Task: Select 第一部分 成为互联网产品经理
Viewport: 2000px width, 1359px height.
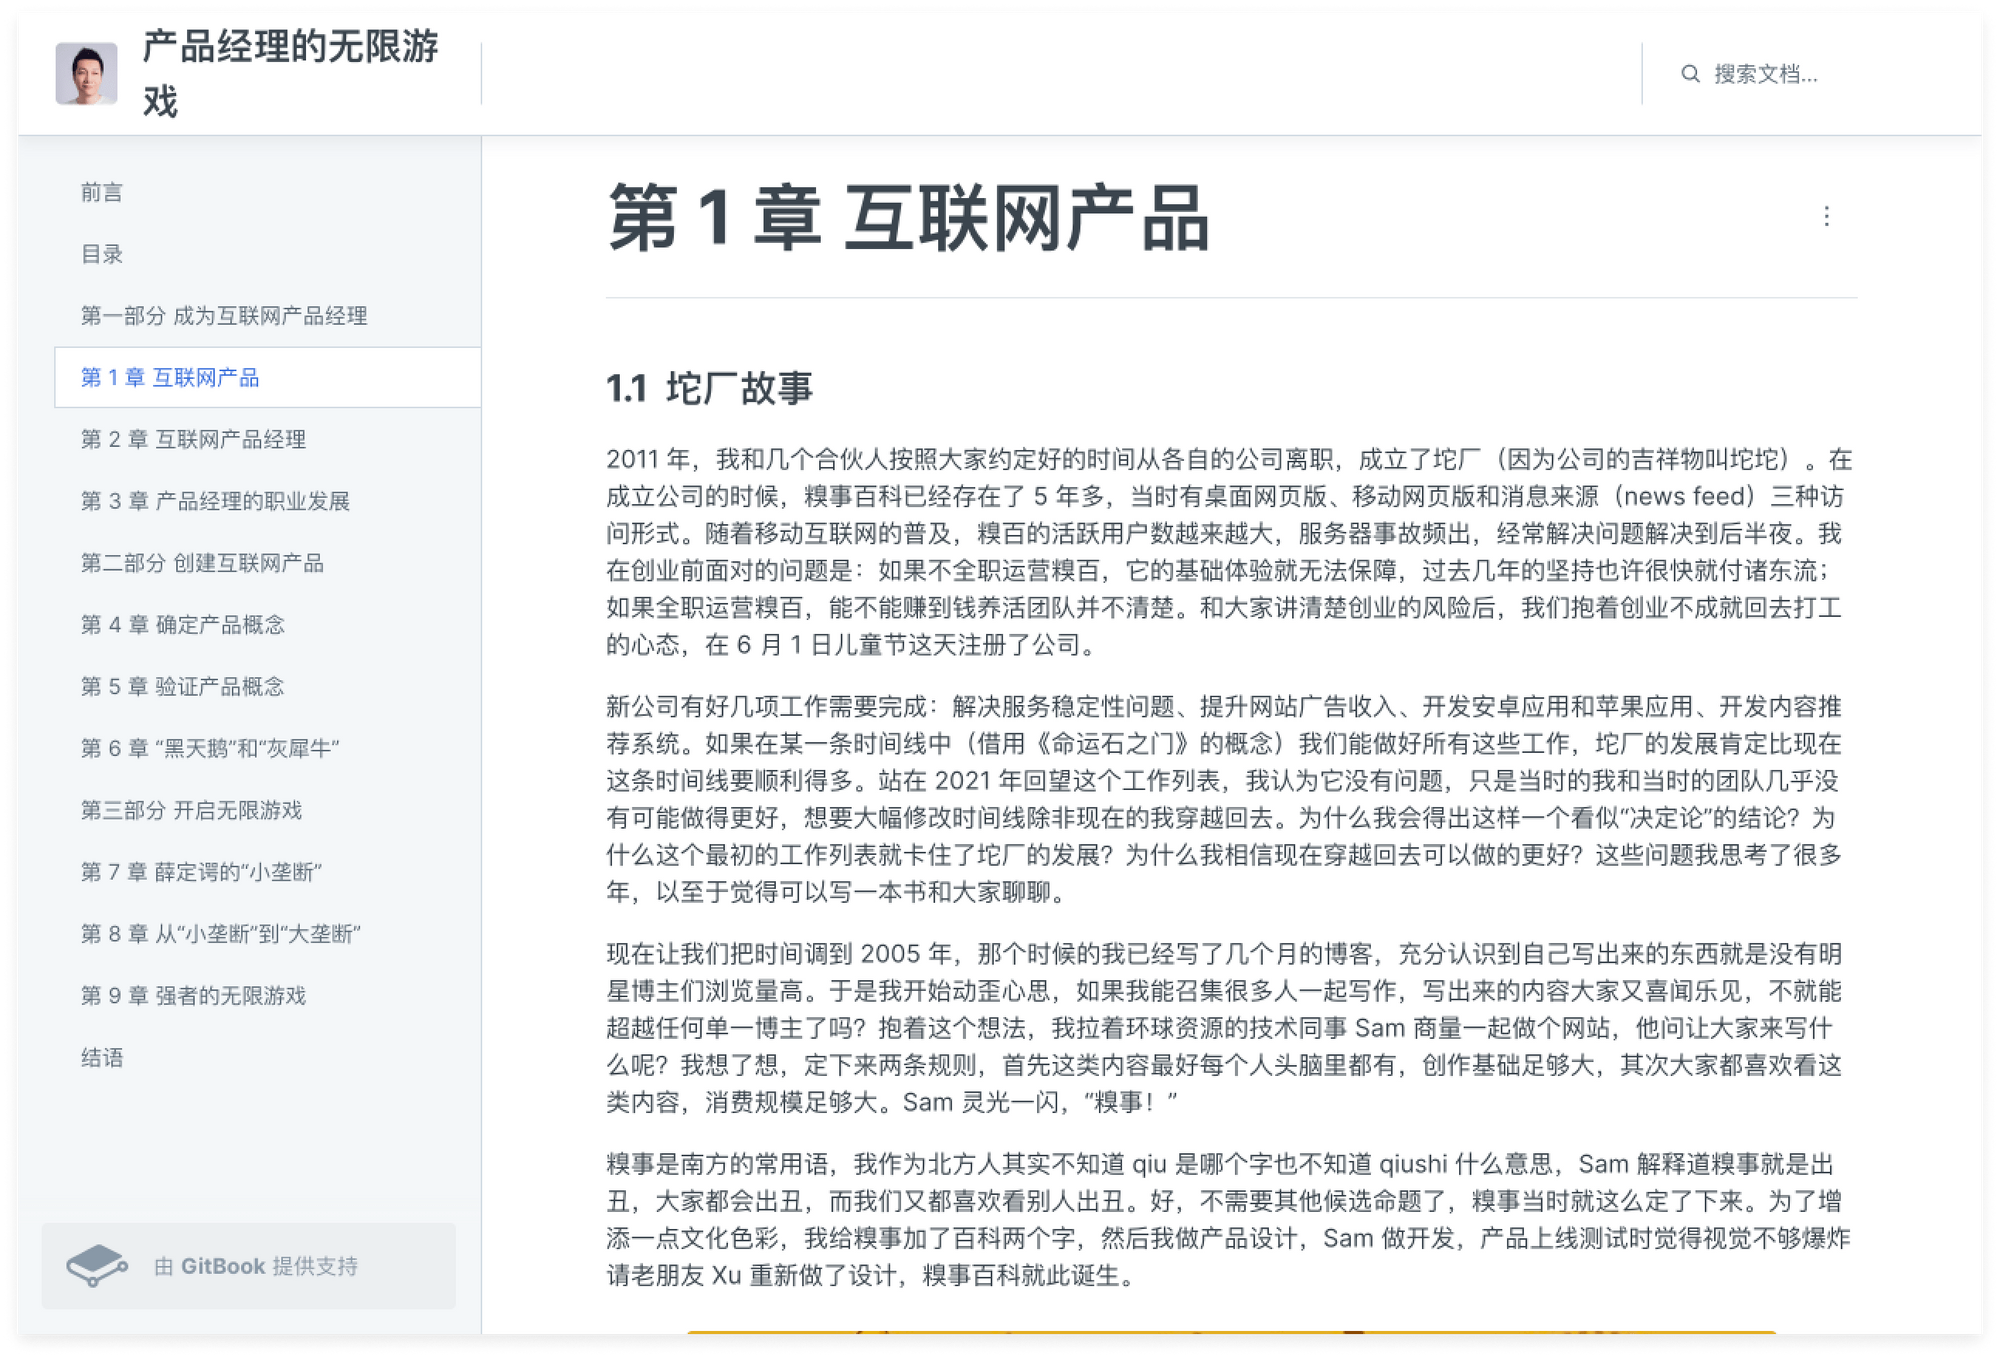Action: point(224,316)
